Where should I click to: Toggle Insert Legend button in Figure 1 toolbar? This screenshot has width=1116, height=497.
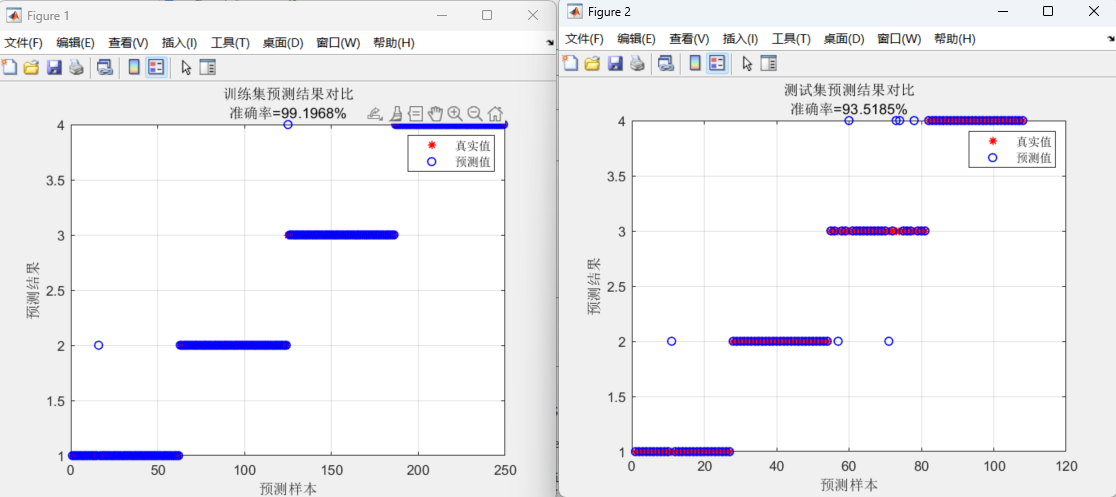tap(156, 67)
